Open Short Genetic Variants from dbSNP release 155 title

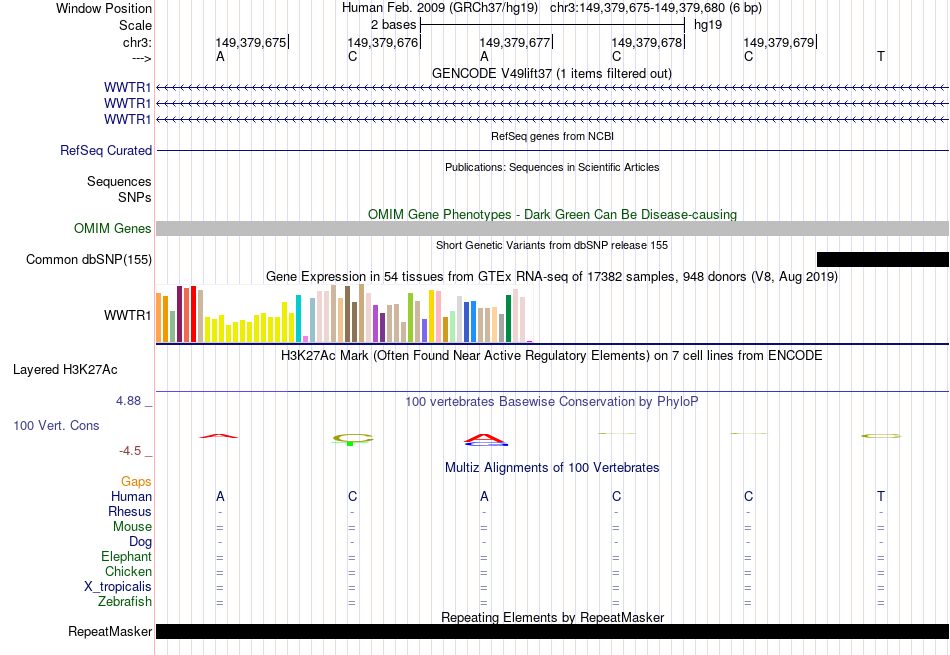(552, 245)
